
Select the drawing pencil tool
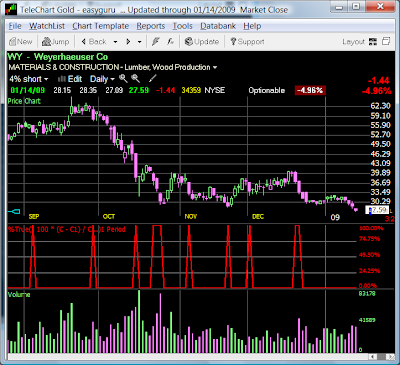152,79
